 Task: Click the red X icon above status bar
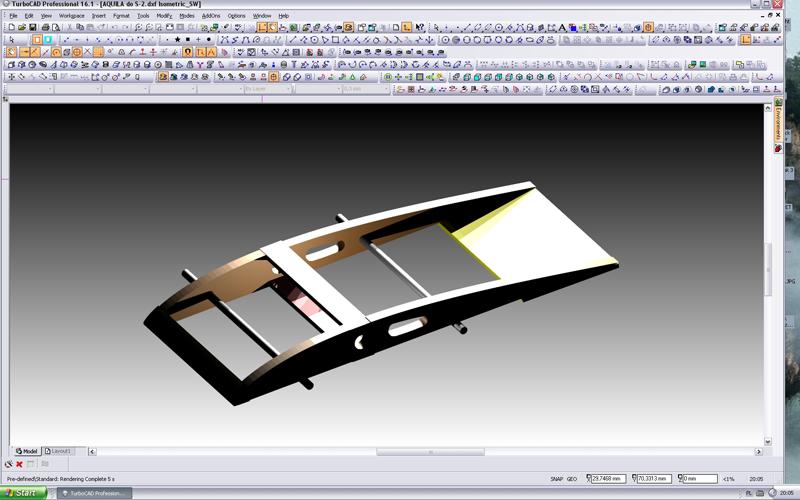point(19,464)
